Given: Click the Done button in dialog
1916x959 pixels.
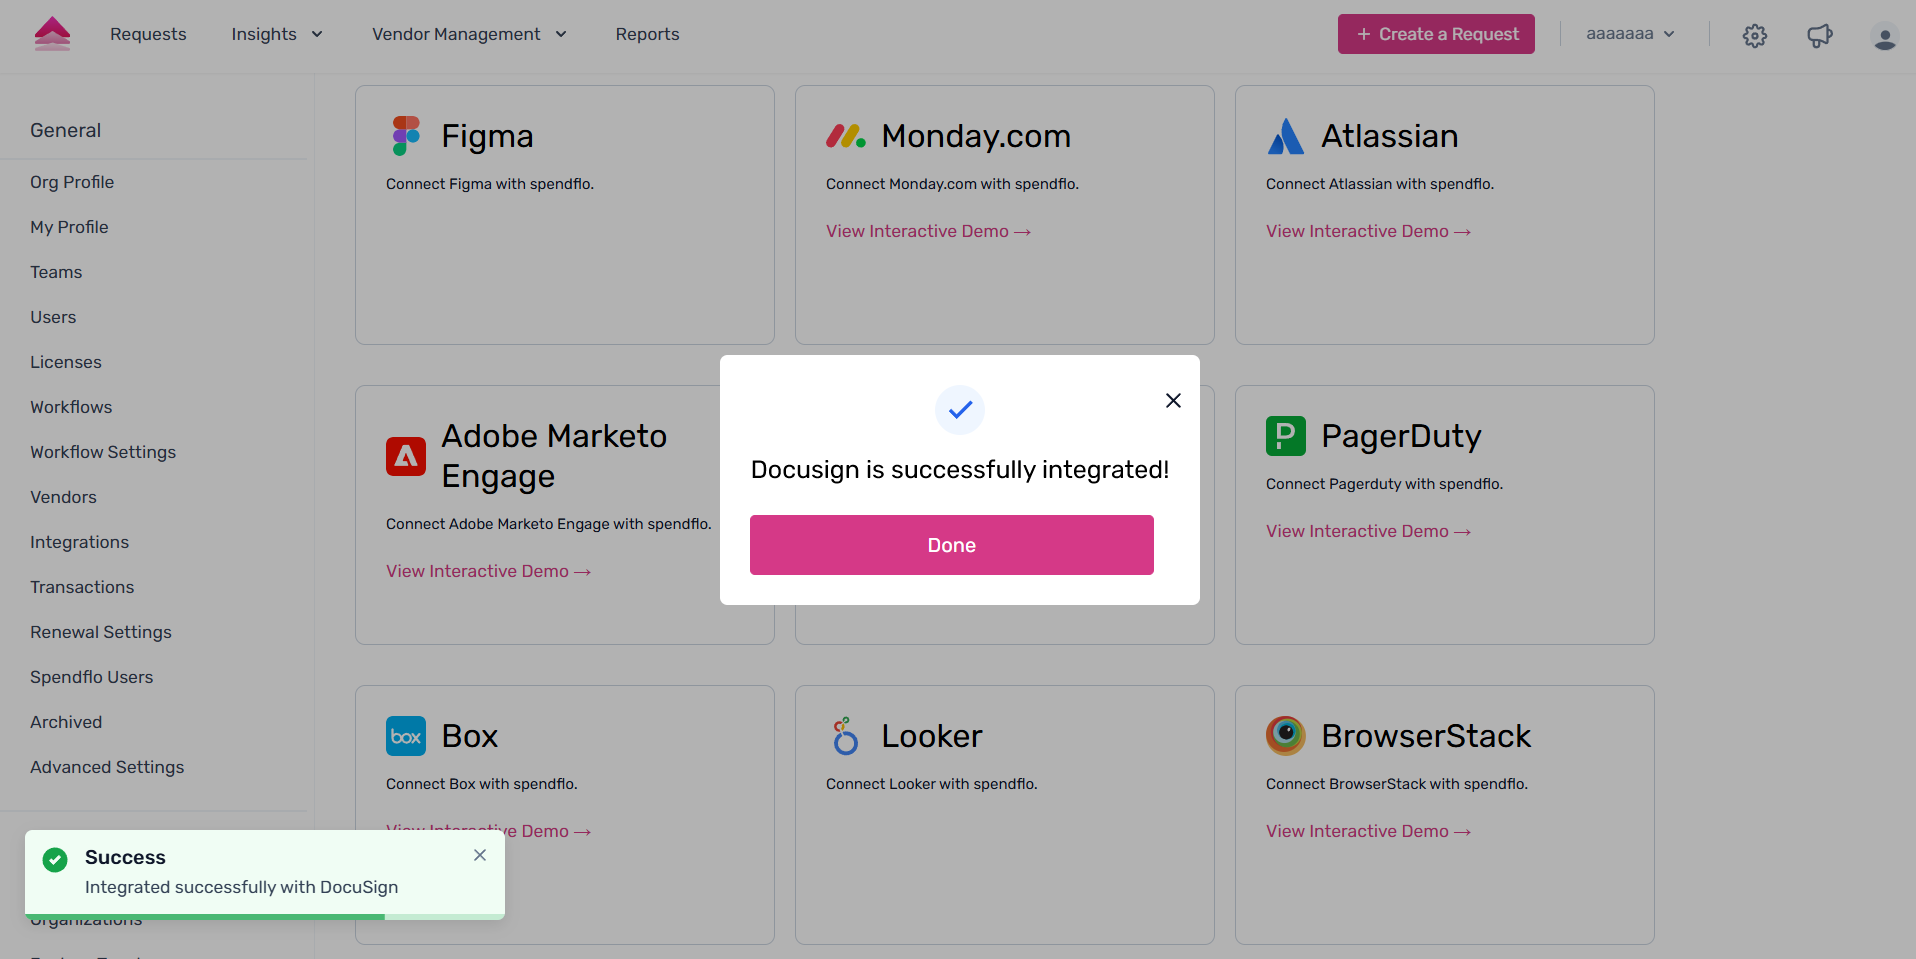Looking at the screenshot, I should click(952, 545).
